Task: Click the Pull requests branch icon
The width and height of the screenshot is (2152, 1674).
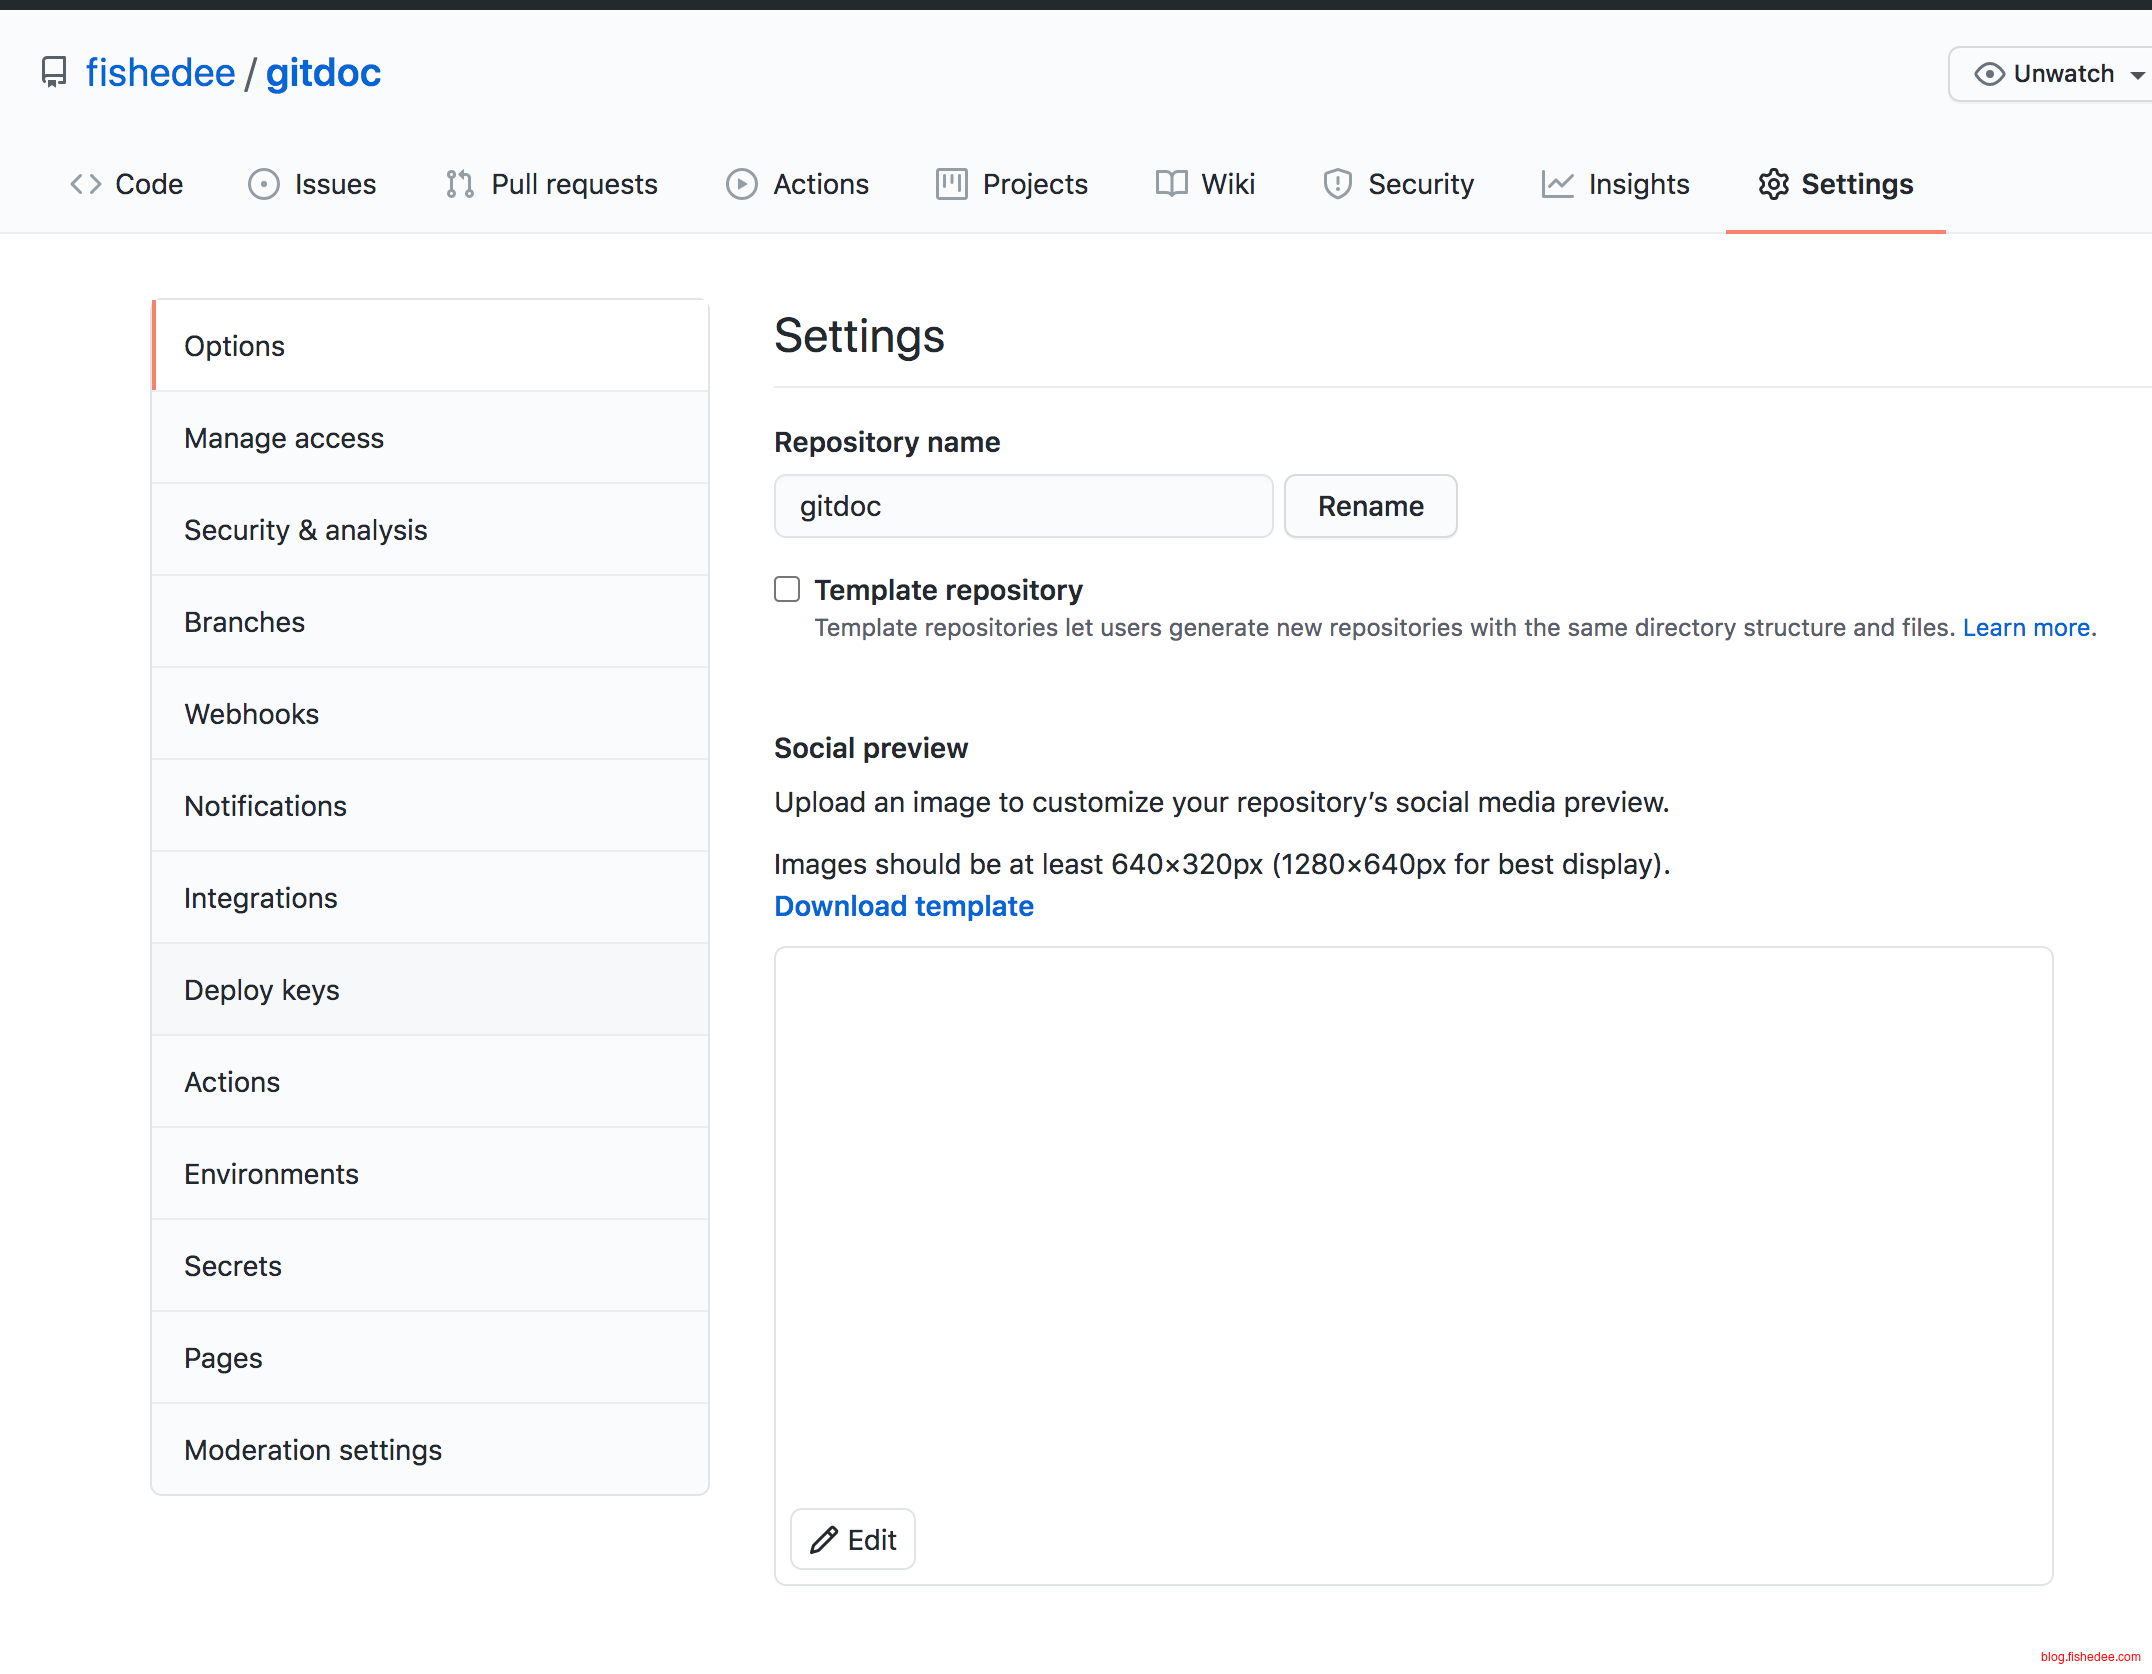Action: [x=460, y=184]
